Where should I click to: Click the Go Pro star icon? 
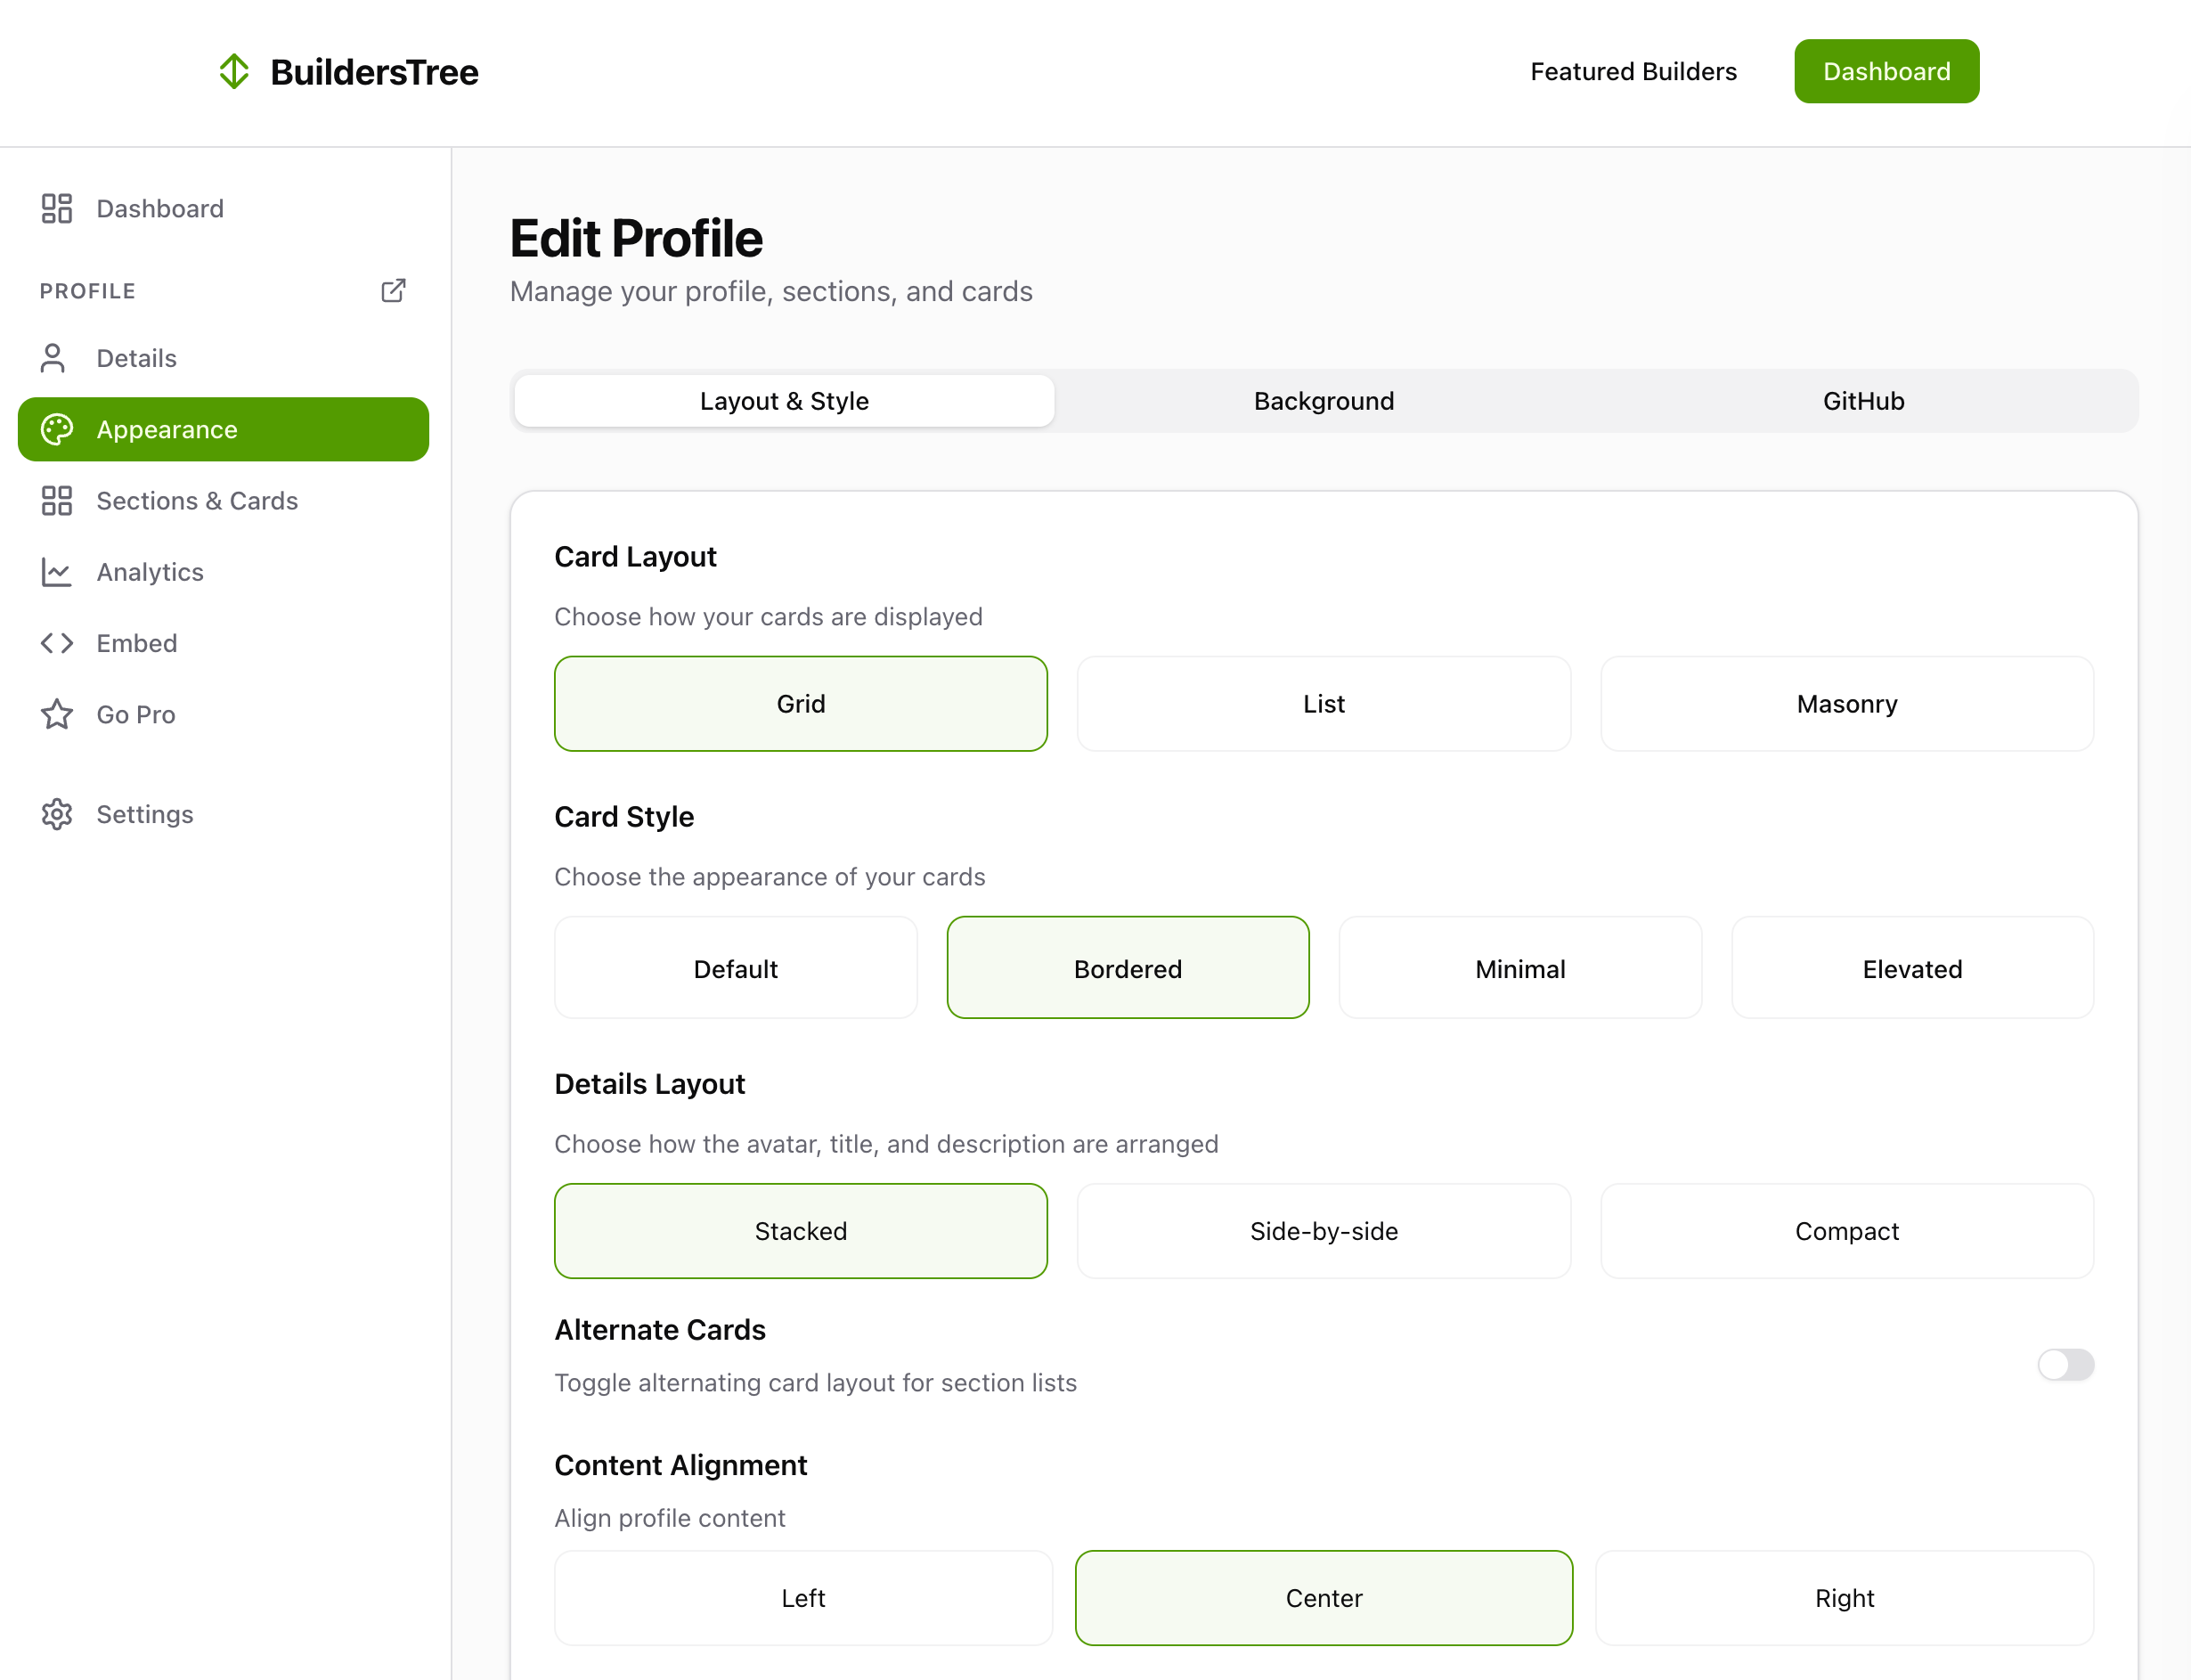(x=57, y=714)
